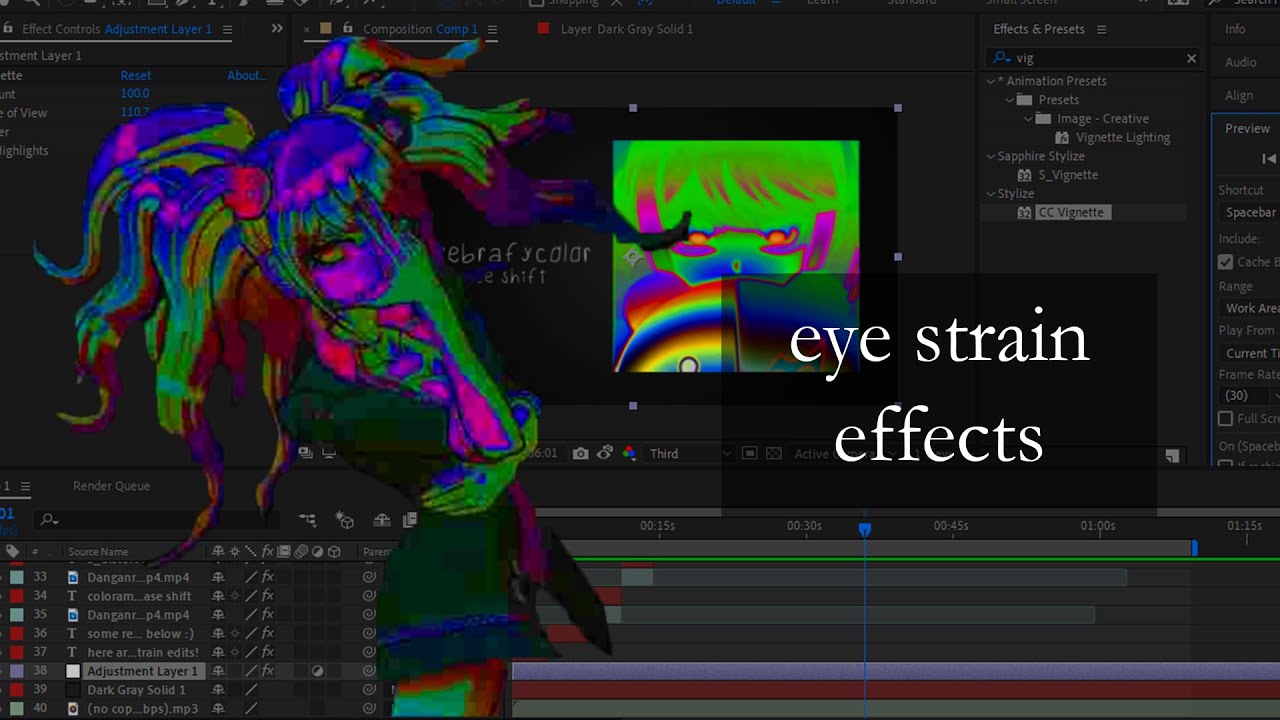
Task: Click the Draft 3D icon in timeline
Action: pos(345,520)
